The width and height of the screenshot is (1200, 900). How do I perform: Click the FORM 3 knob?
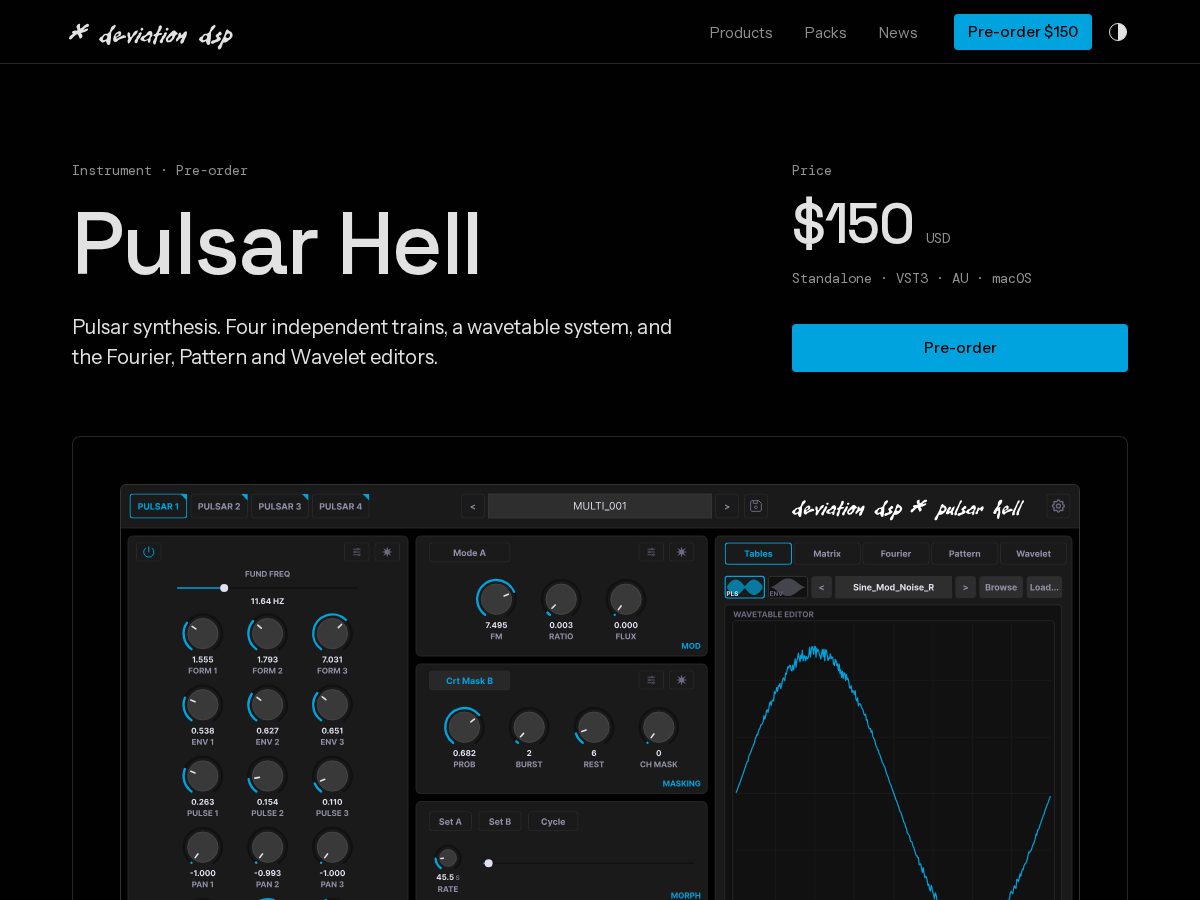click(x=332, y=633)
